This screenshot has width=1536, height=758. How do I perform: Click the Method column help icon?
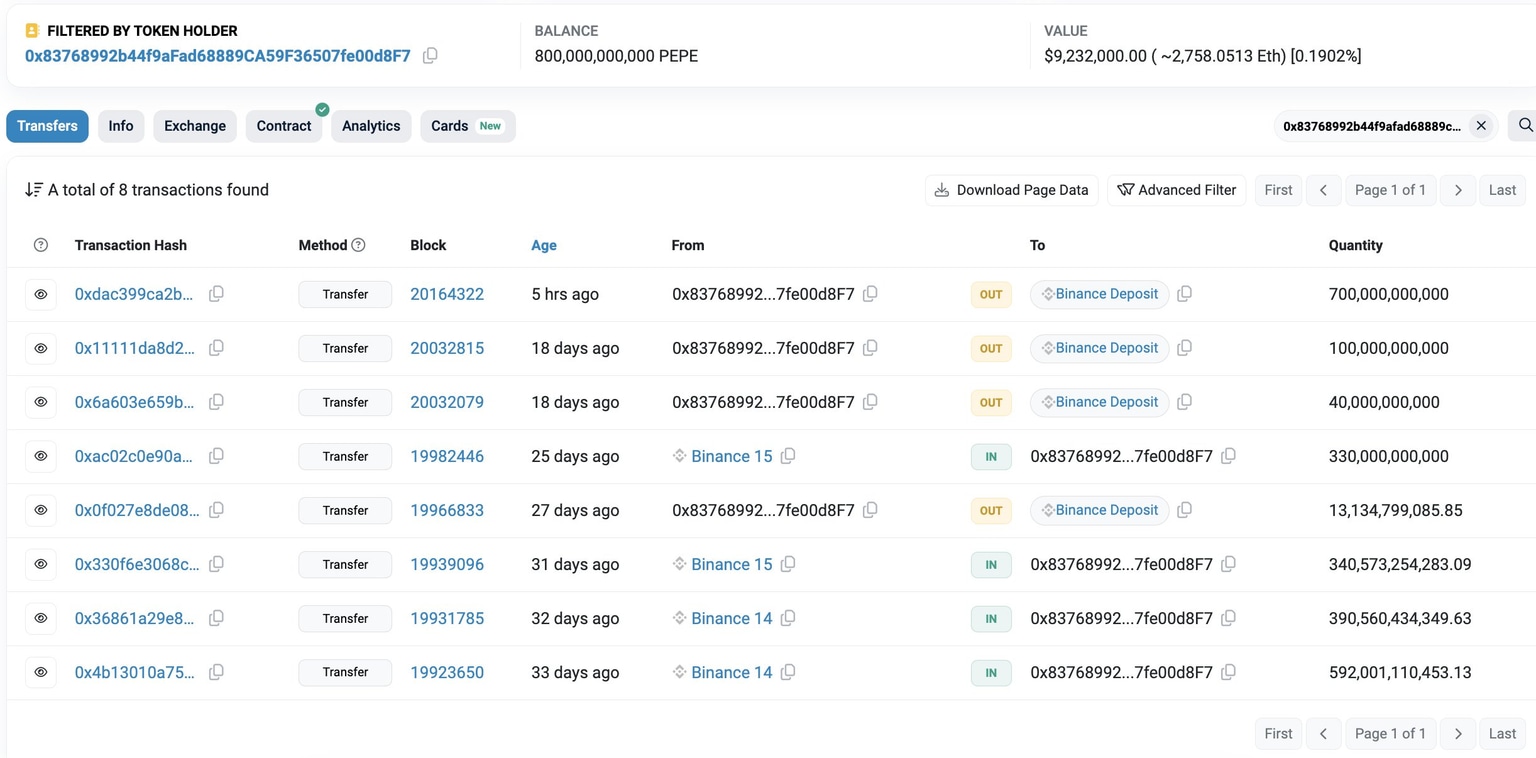(359, 245)
